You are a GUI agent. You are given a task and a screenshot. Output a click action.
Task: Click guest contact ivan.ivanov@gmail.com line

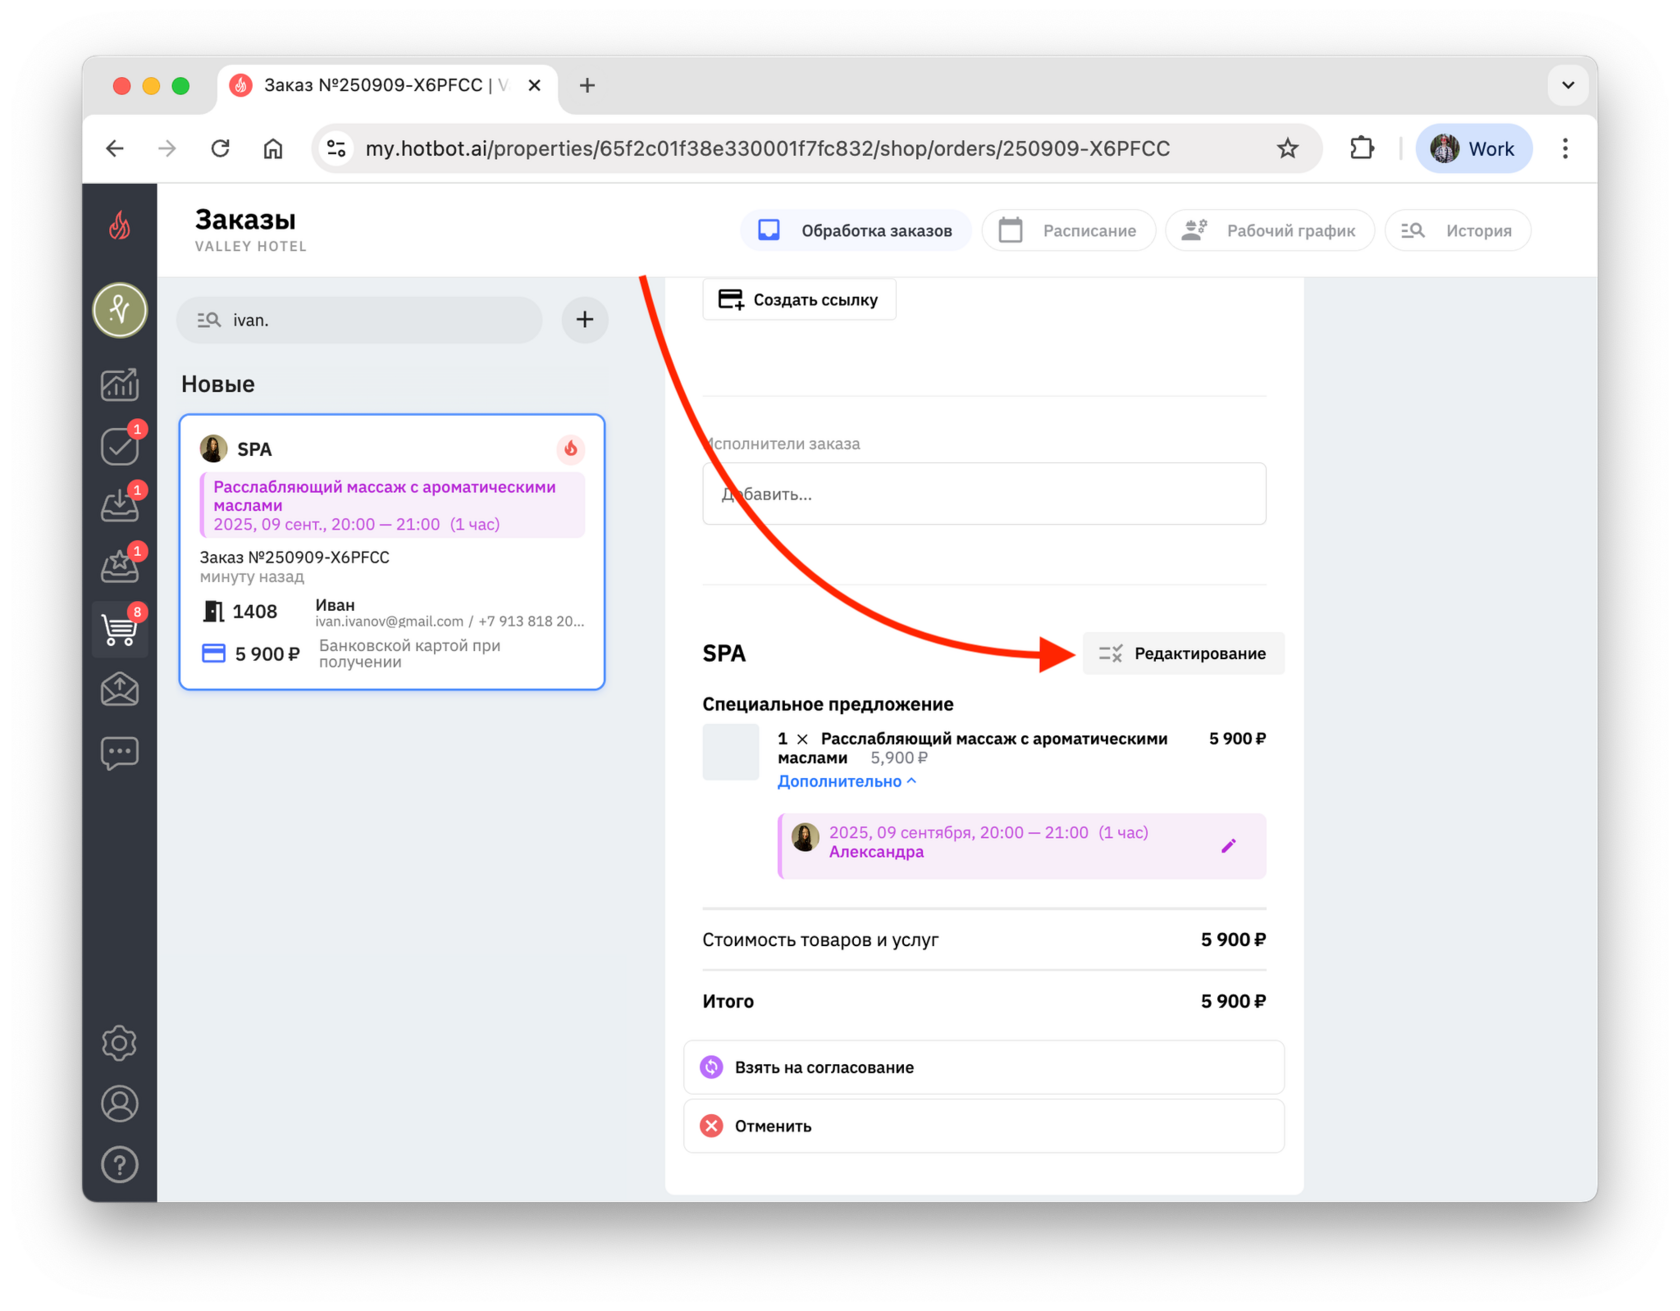pos(450,622)
